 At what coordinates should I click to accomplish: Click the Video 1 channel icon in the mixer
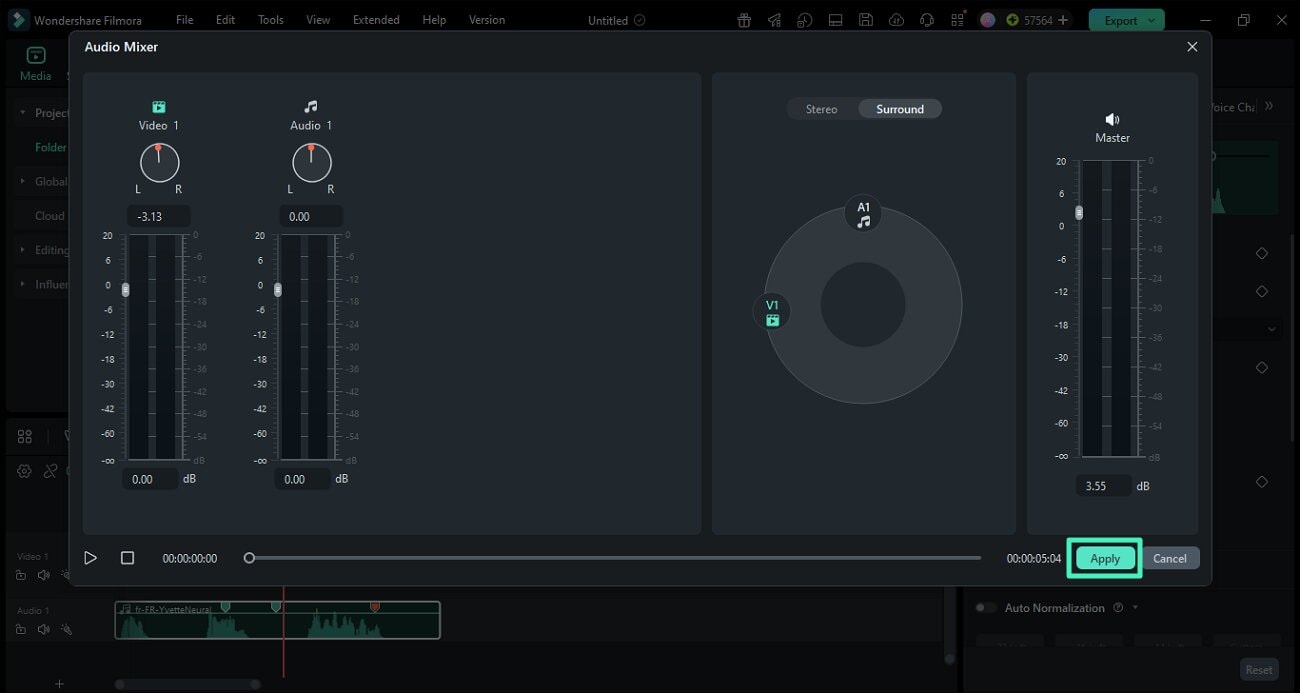(158, 107)
